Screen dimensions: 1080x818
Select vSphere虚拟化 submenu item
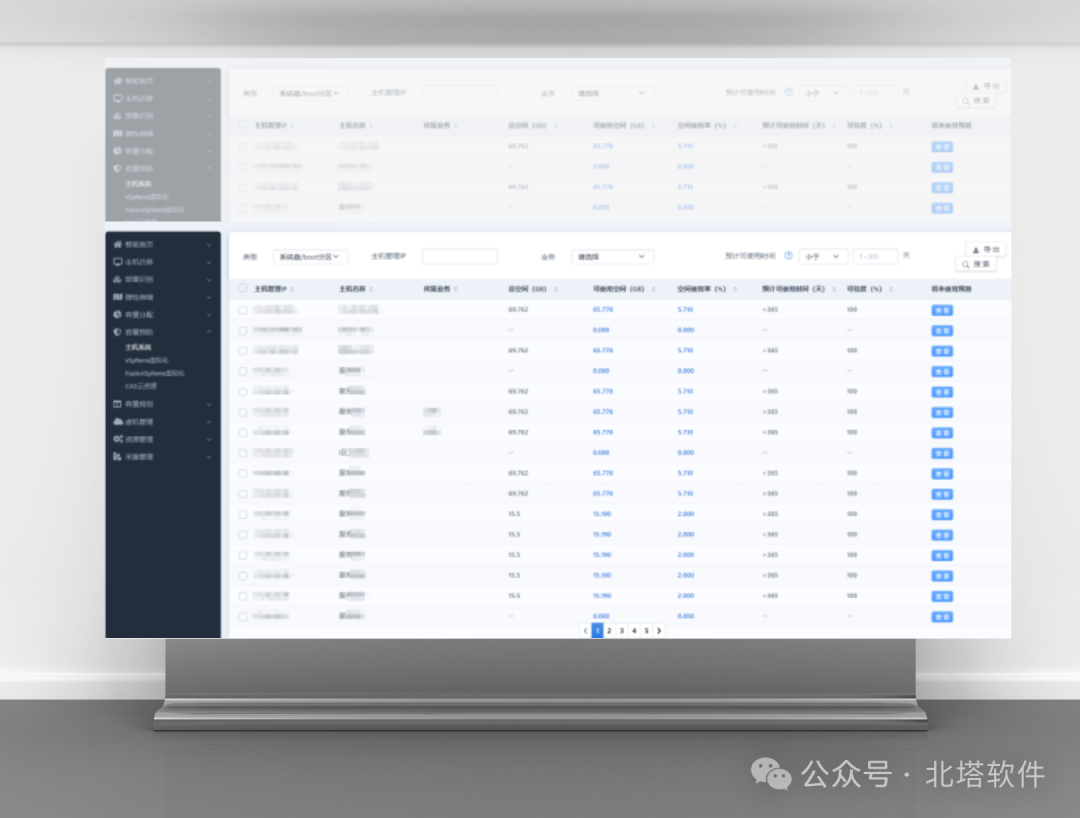(x=146, y=360)
